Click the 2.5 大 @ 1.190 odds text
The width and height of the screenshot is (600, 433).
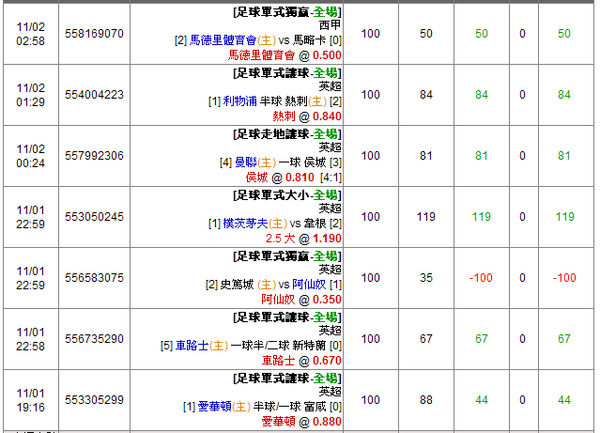pyautogui.click(x=303, y=239)
